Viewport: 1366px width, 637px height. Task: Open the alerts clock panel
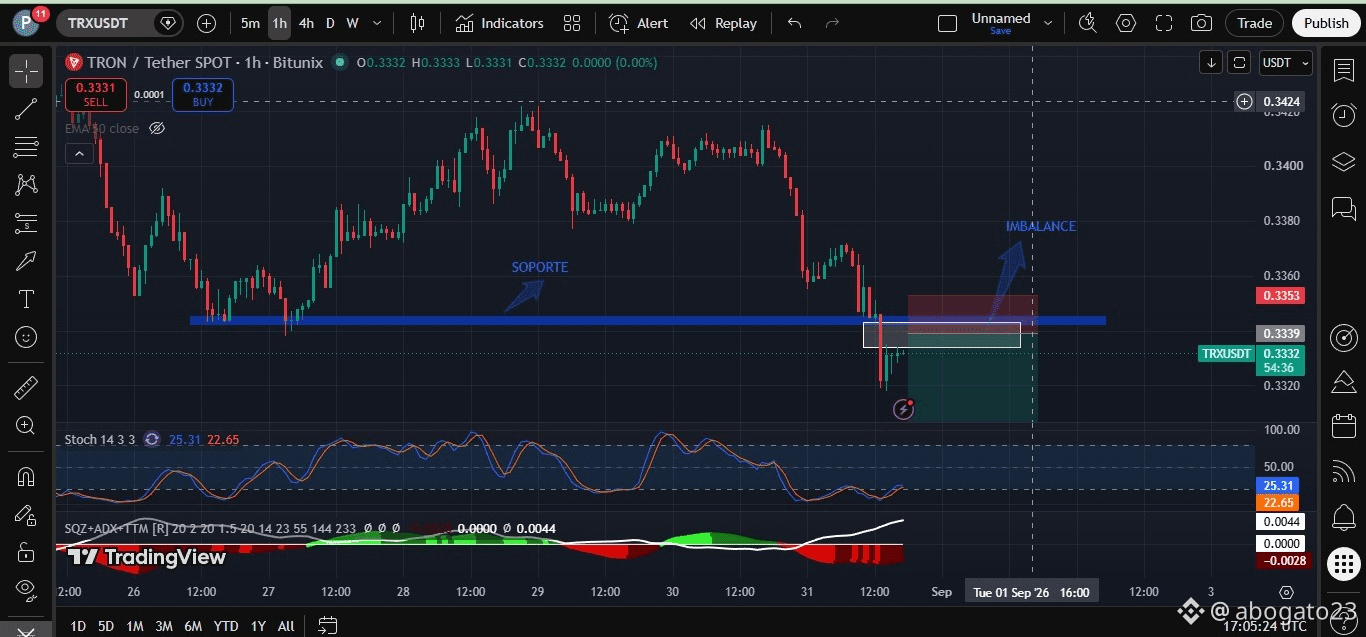(1343, 115)
